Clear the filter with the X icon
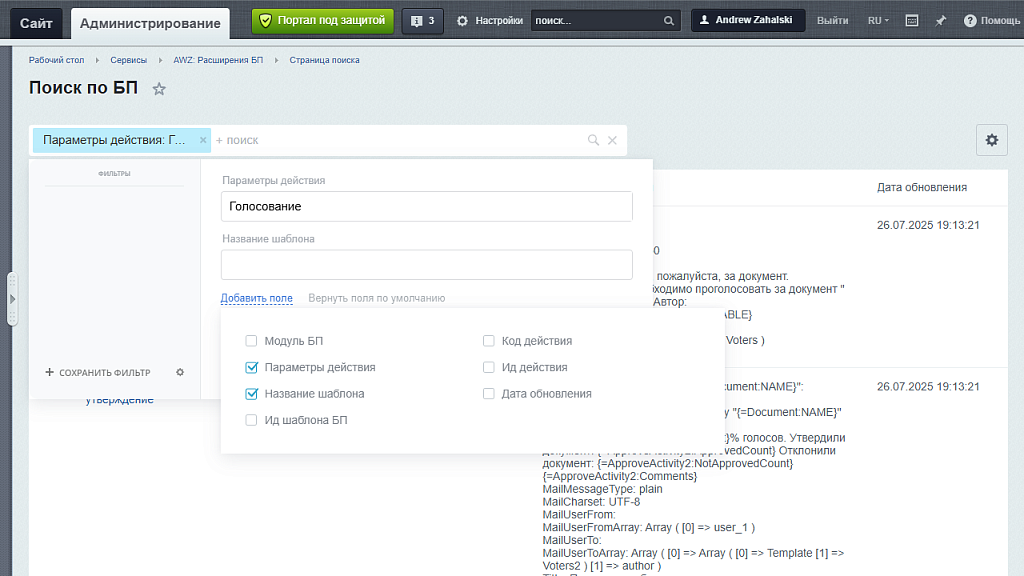 (613, 140)
